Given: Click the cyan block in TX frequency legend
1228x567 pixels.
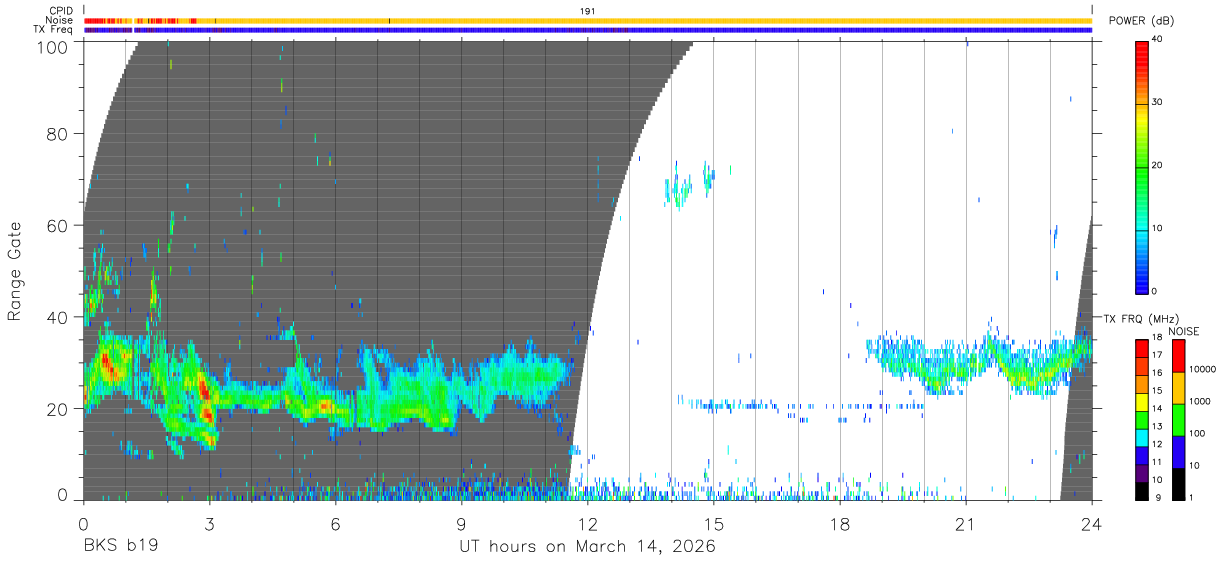Looking at the screenshot, I should point(1141,437).
